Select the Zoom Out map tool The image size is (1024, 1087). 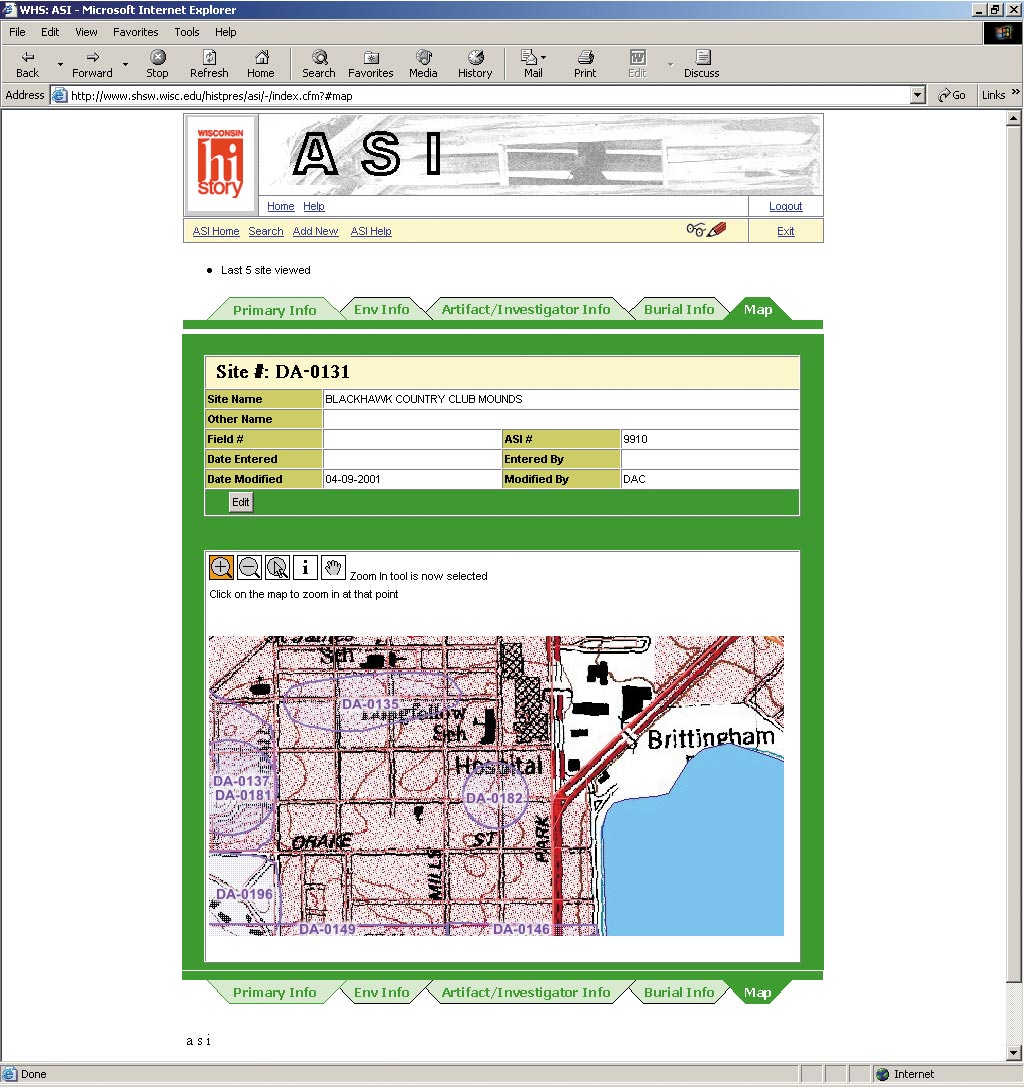point(249,568)
